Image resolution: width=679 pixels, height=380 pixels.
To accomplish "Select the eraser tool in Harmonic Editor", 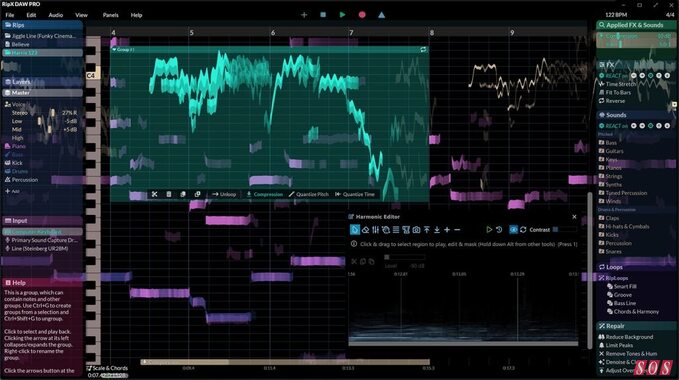I will click(x=365, y=230).
